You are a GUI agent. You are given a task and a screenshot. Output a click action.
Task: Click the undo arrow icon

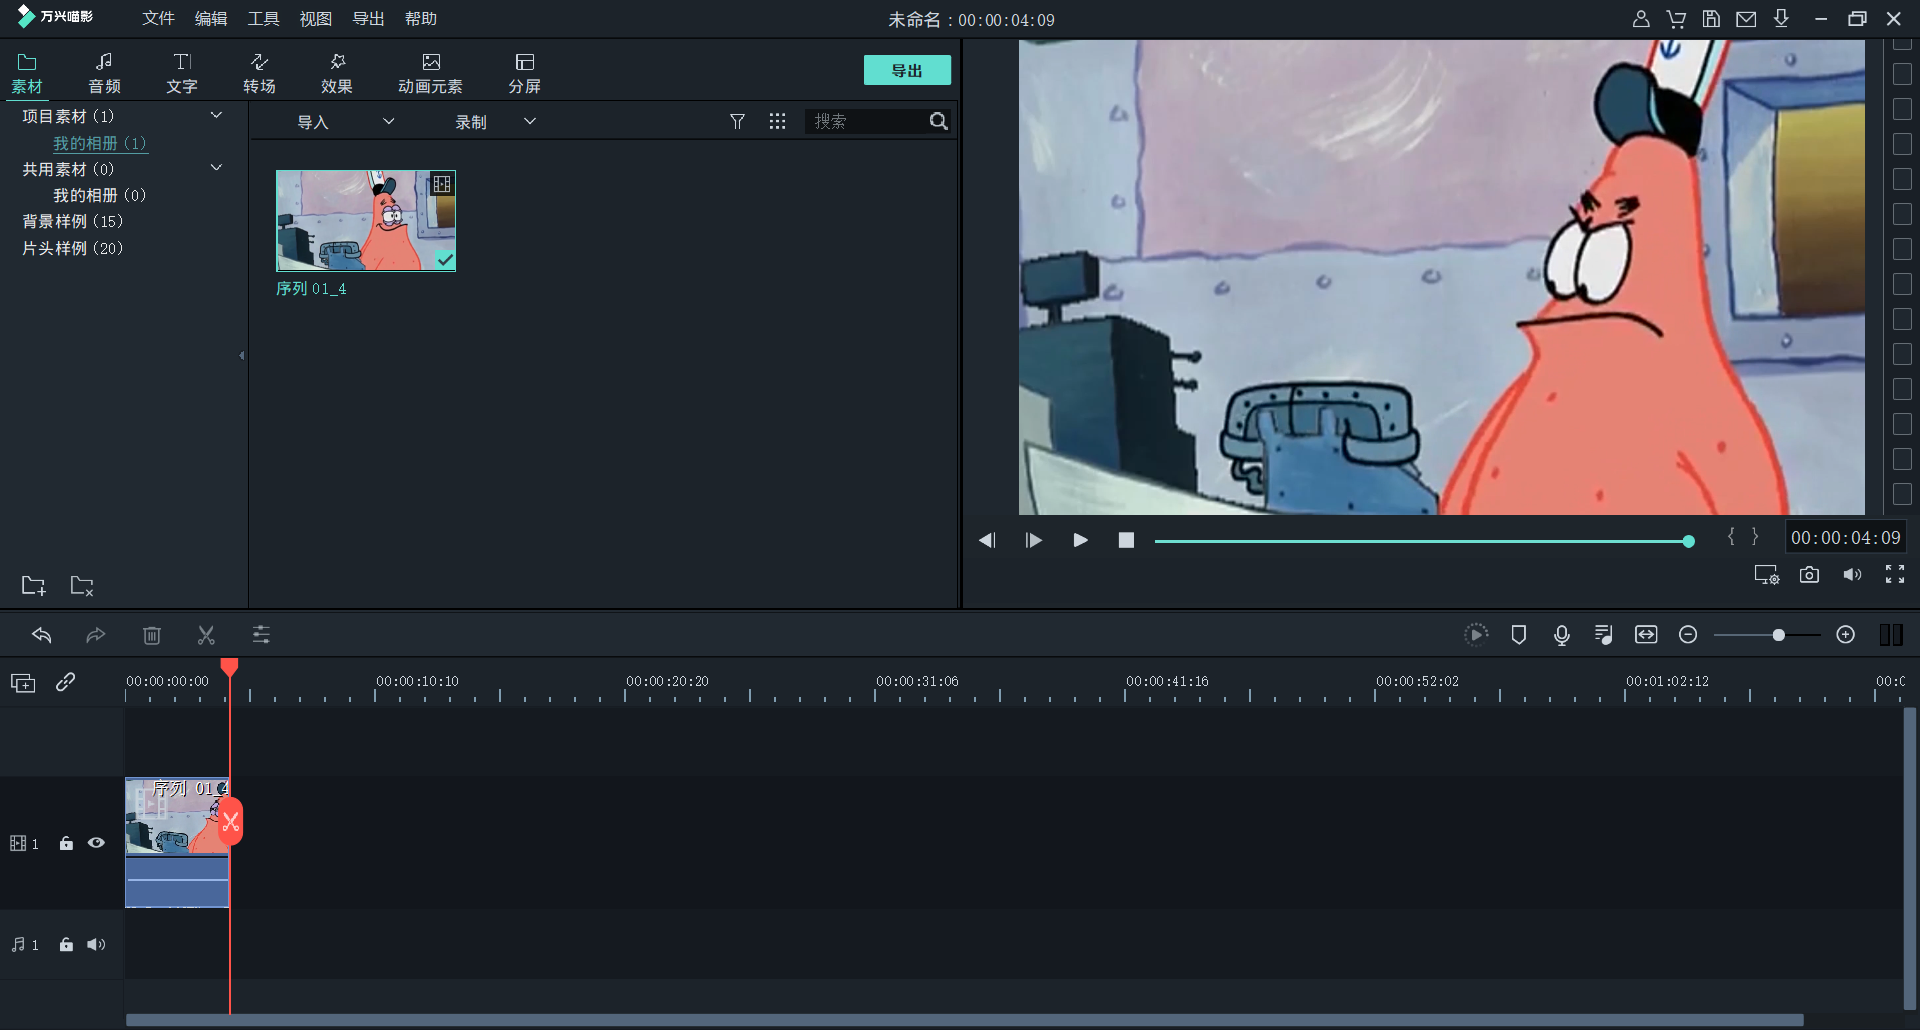point(42,635)
